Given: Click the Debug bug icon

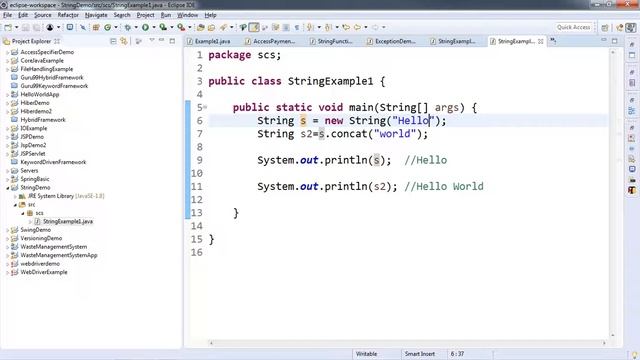Looking at the screenshot, I should pyautogui.click(x=128, y=27).
